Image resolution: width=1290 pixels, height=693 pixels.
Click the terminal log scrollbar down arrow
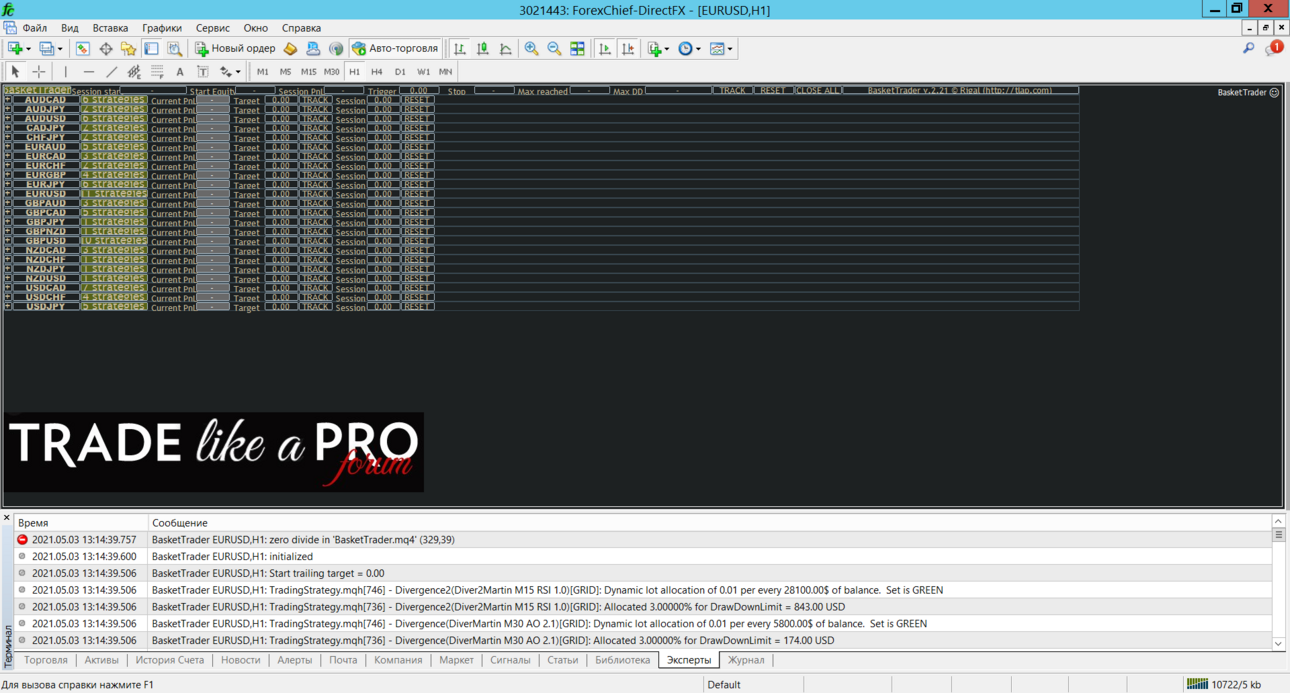point(1278,644)
